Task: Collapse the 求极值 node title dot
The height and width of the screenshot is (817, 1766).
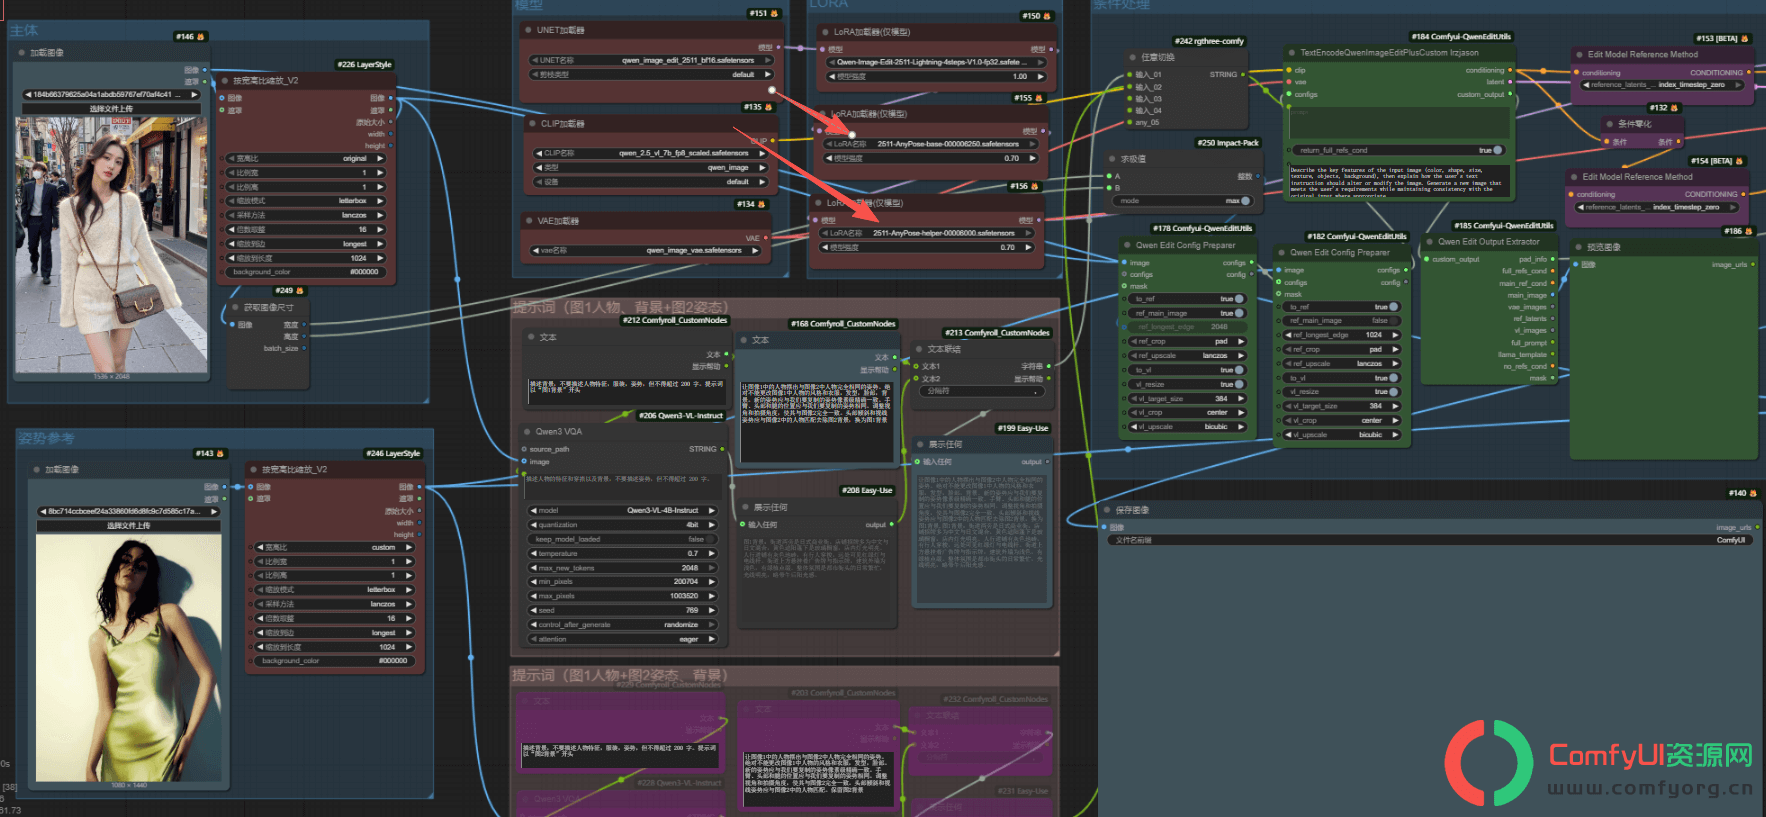Action: pos(1111,159)
